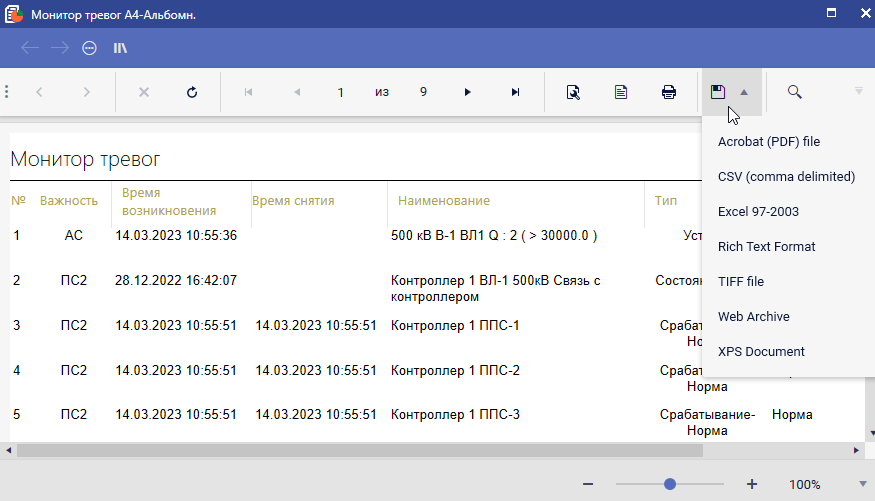Open the search magnifier icon
875x501 pixels.
point(795,92)
